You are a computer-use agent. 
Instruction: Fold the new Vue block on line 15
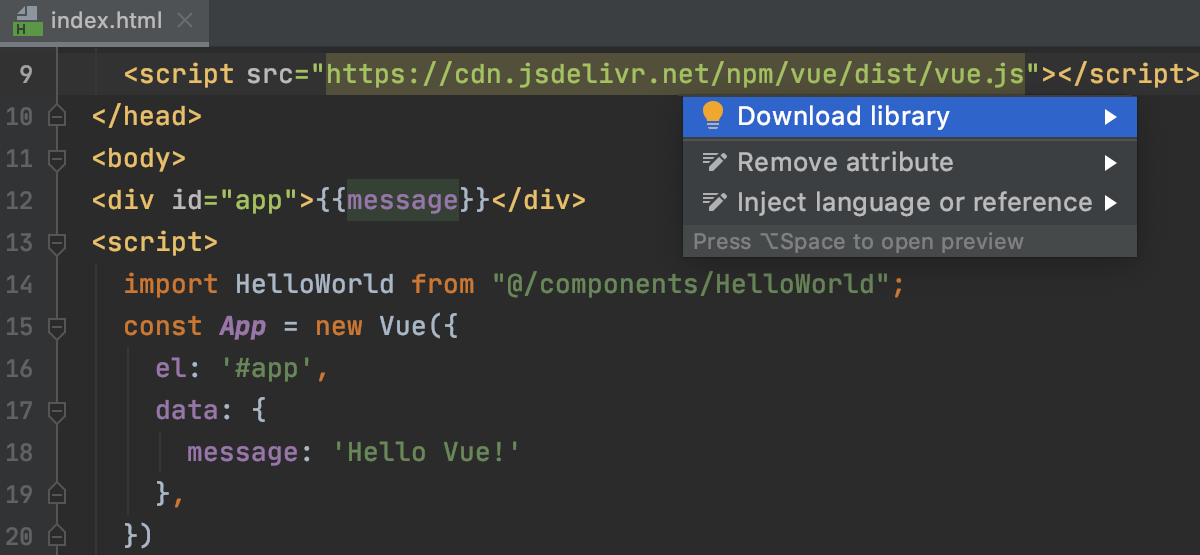(57, 327)
